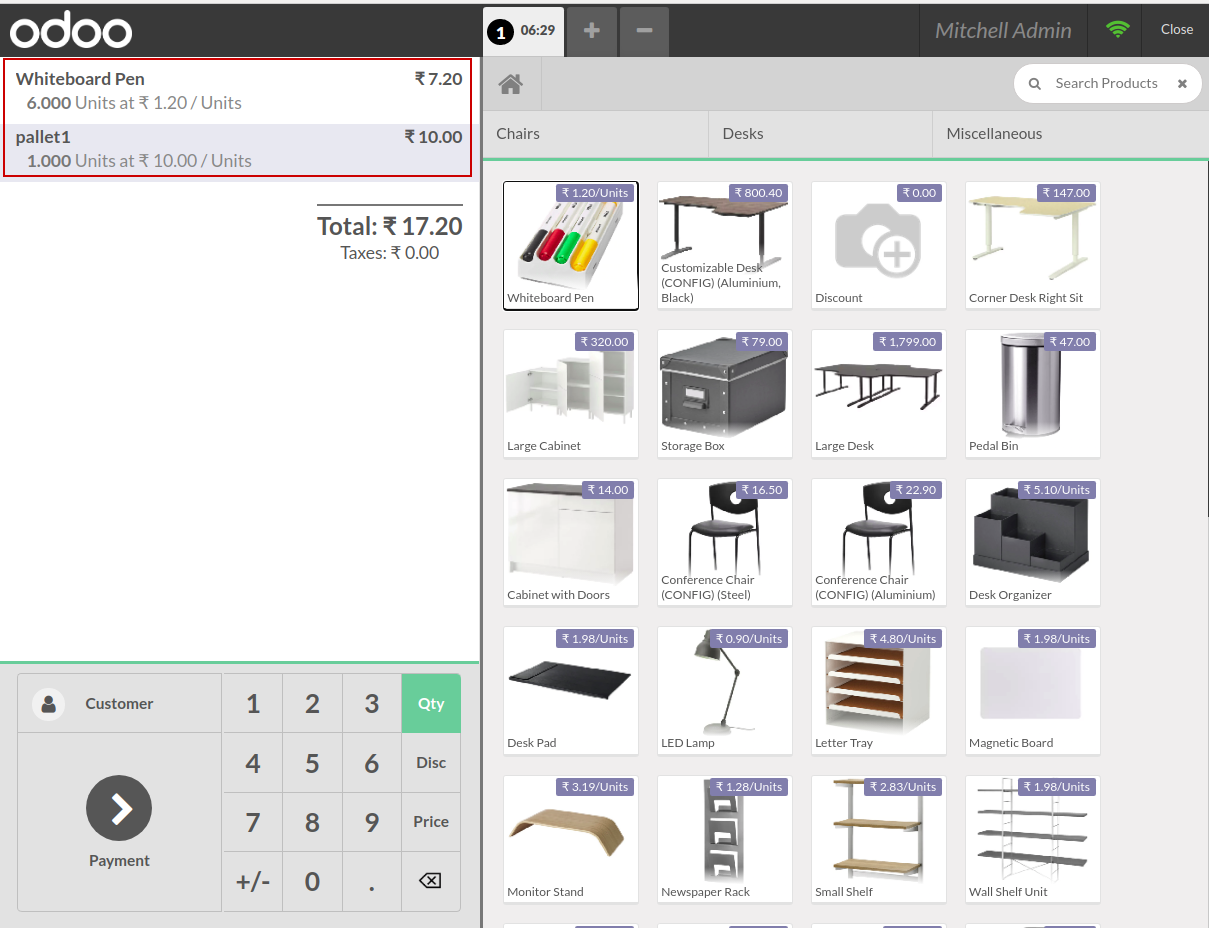This screenshot has height=928, width=1209.
Task: Add Cabinet with Doors to the order
Action: pyautogui.click(x=571, y=543)
